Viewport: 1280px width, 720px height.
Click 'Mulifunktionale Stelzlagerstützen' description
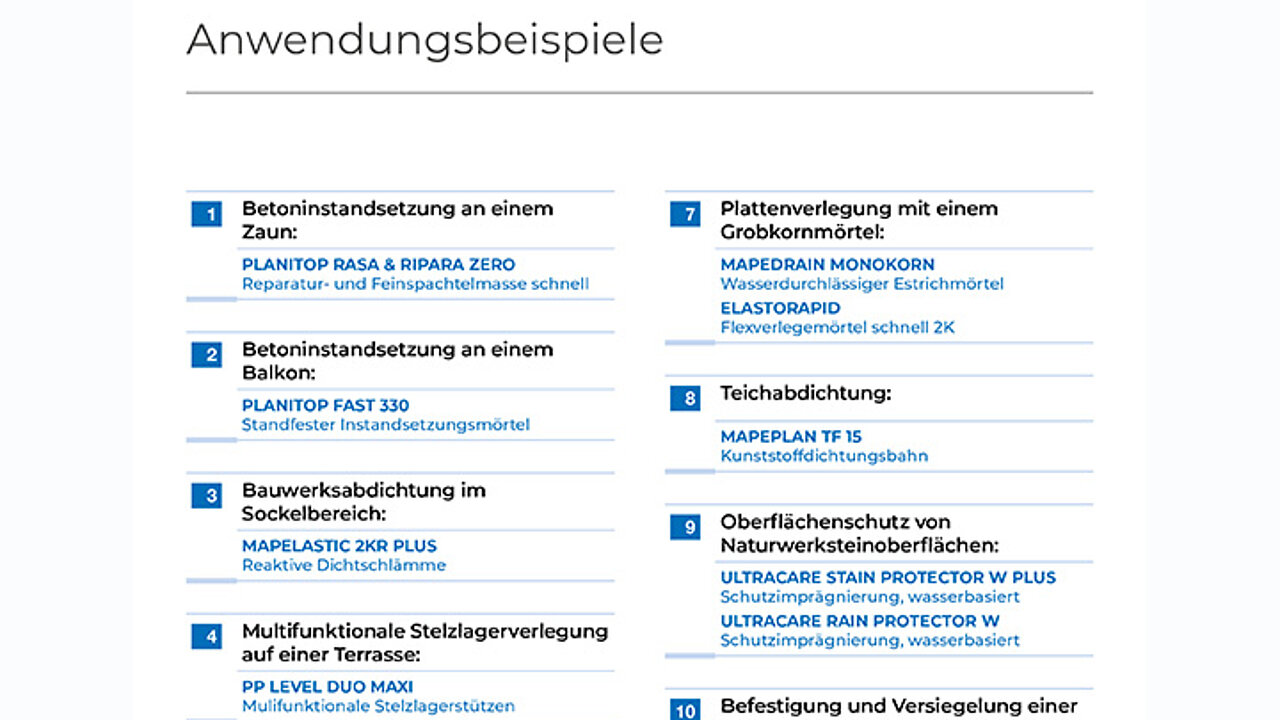[x=378, y=706]
